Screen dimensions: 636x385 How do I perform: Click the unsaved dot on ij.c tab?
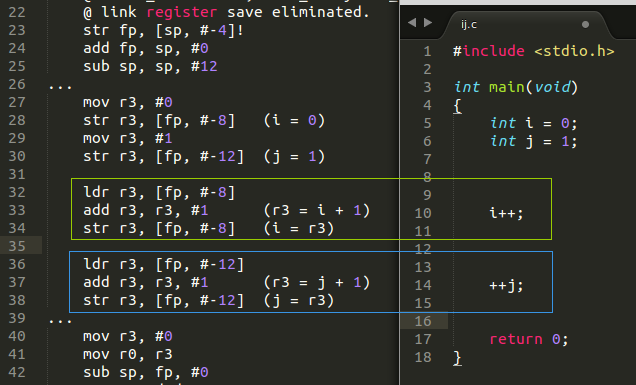[585, 25]
